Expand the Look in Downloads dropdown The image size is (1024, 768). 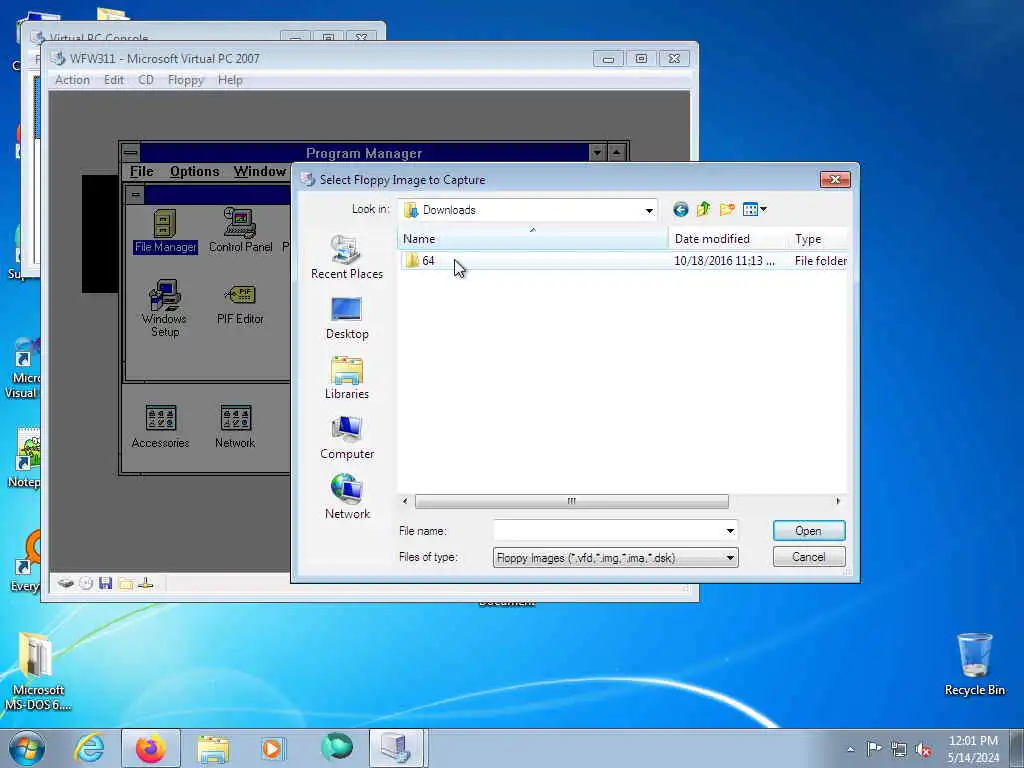click(x=648, y=210)
